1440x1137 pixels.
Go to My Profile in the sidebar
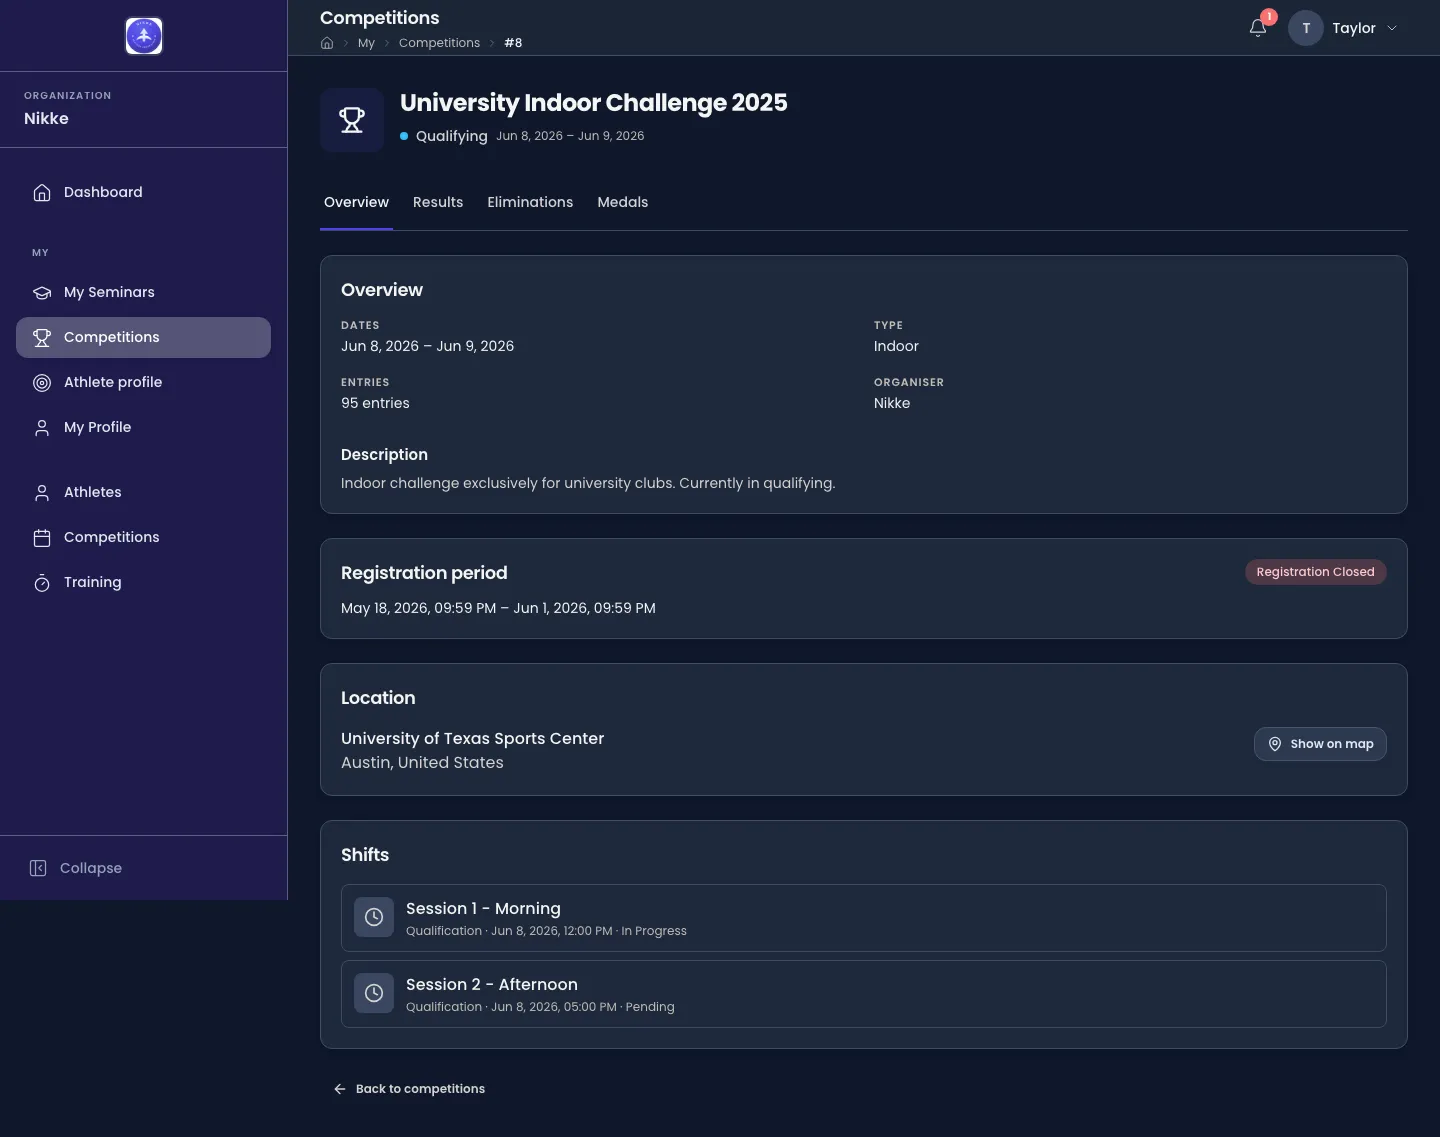[x=143, y=427]
